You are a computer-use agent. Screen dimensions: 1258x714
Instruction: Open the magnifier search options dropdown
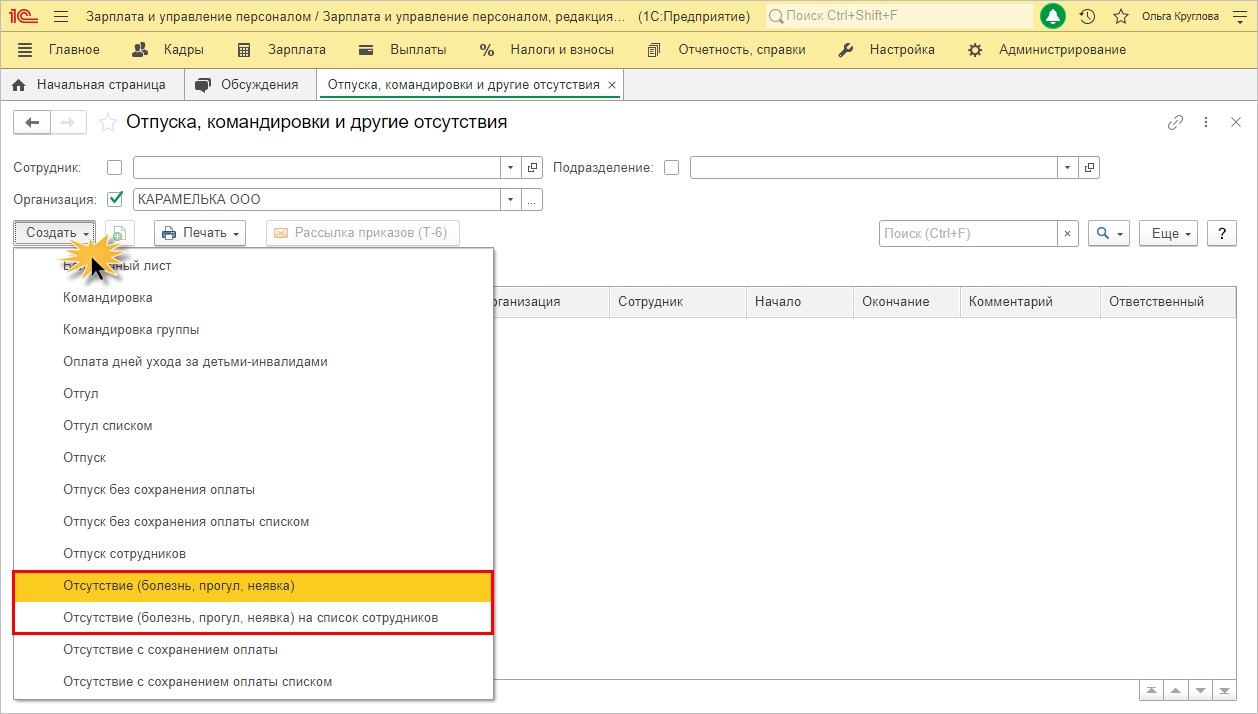point(1108,233)
